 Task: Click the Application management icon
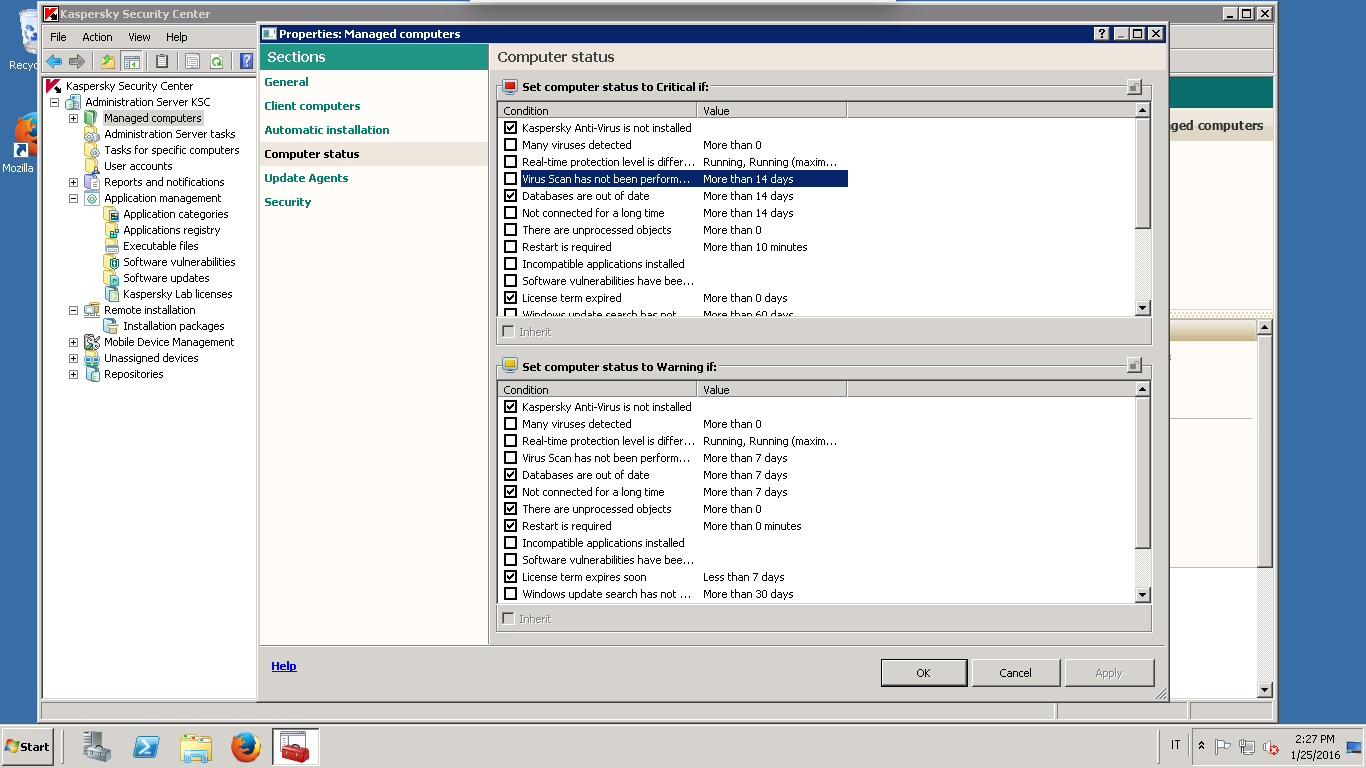pos(92,198)
